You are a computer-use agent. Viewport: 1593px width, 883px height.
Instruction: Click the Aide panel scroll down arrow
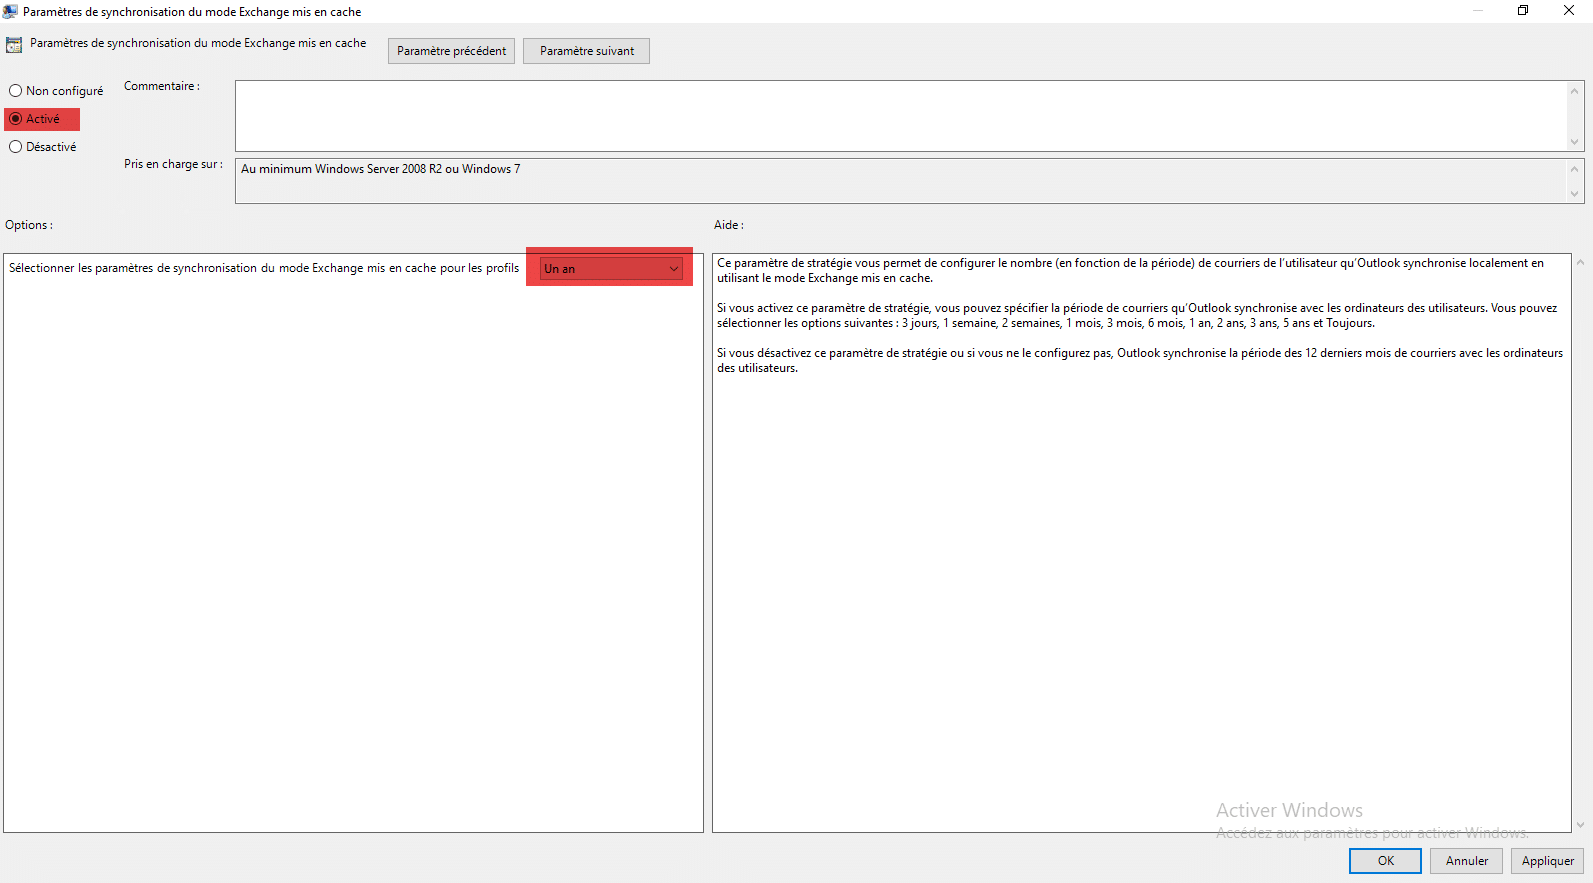pos(1580,824)
